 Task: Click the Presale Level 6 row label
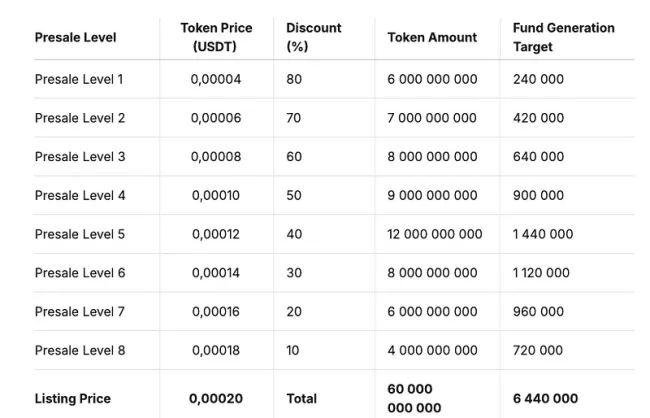(80, 273)
